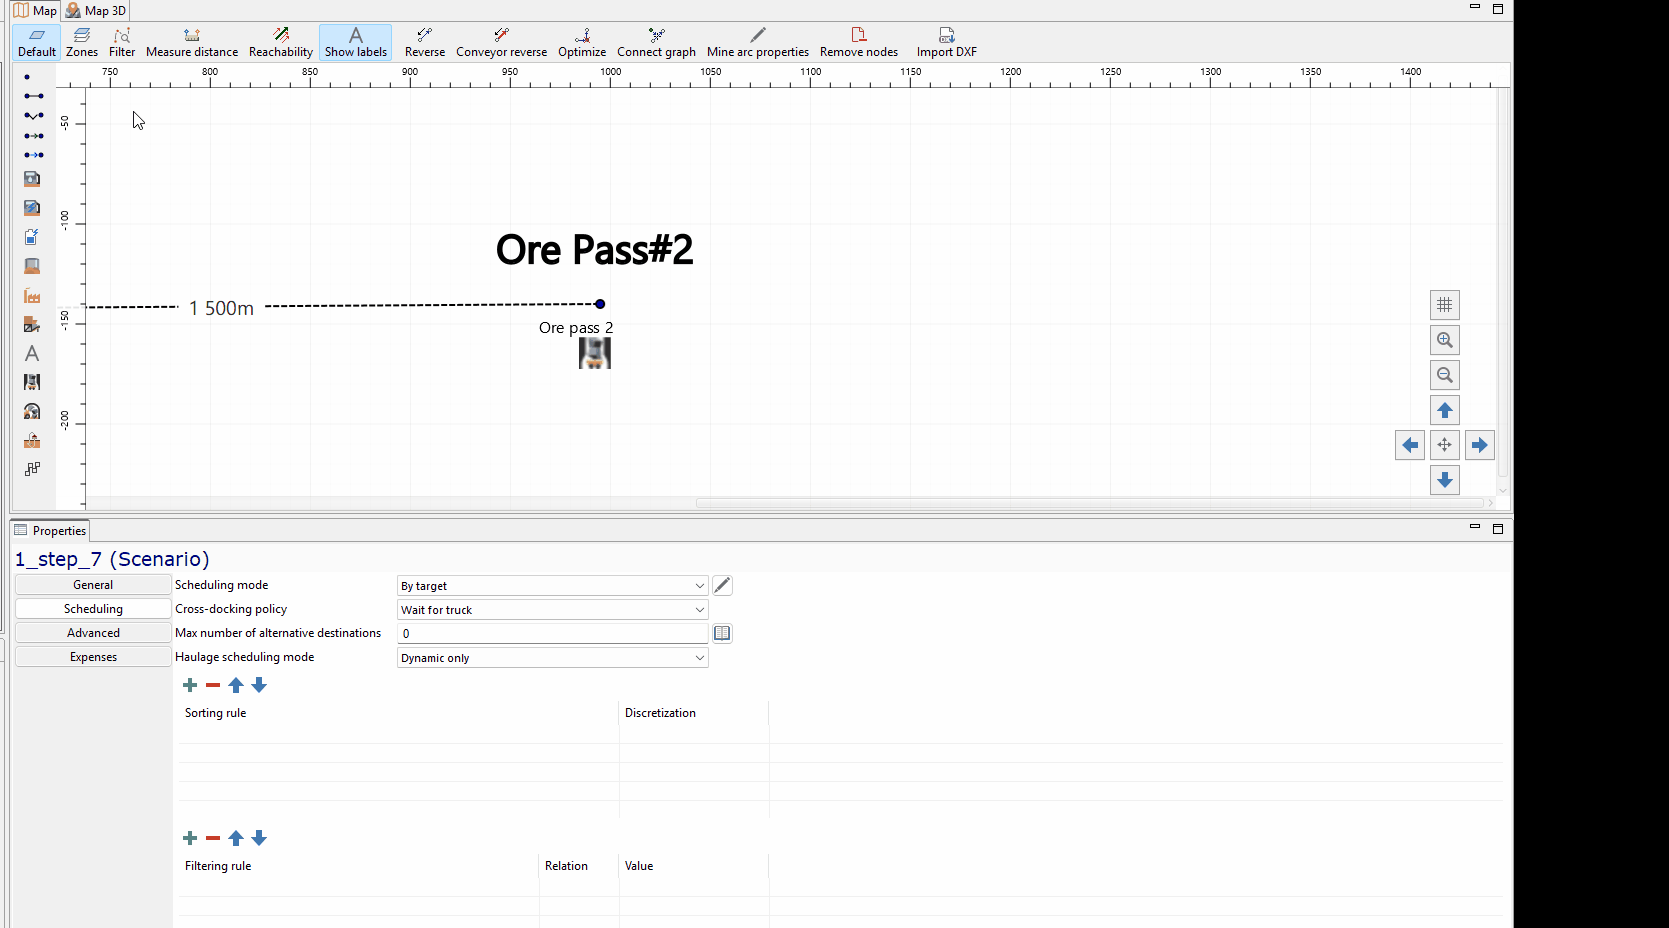
Task: Add a sorting rule with plus
Action: click(x=190, y=685)
